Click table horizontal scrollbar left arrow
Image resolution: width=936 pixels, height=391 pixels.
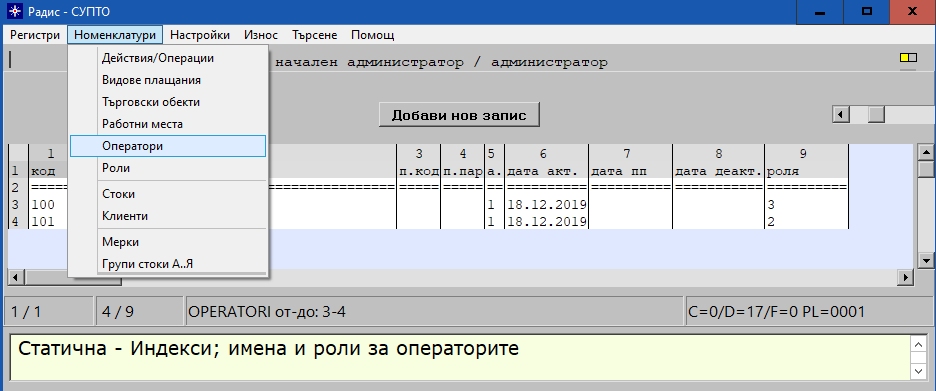point(16,277)
